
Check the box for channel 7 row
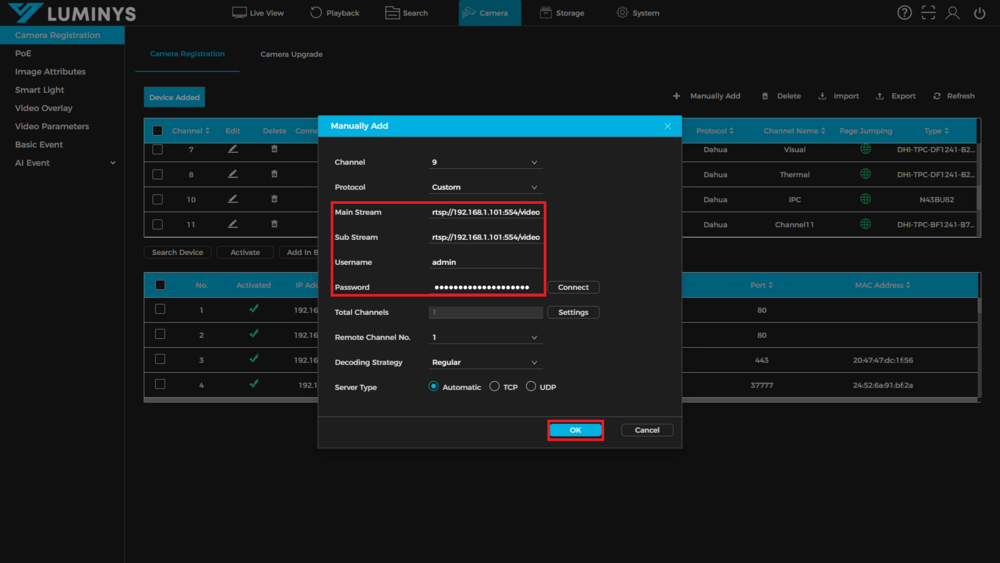tap(158, 149)
